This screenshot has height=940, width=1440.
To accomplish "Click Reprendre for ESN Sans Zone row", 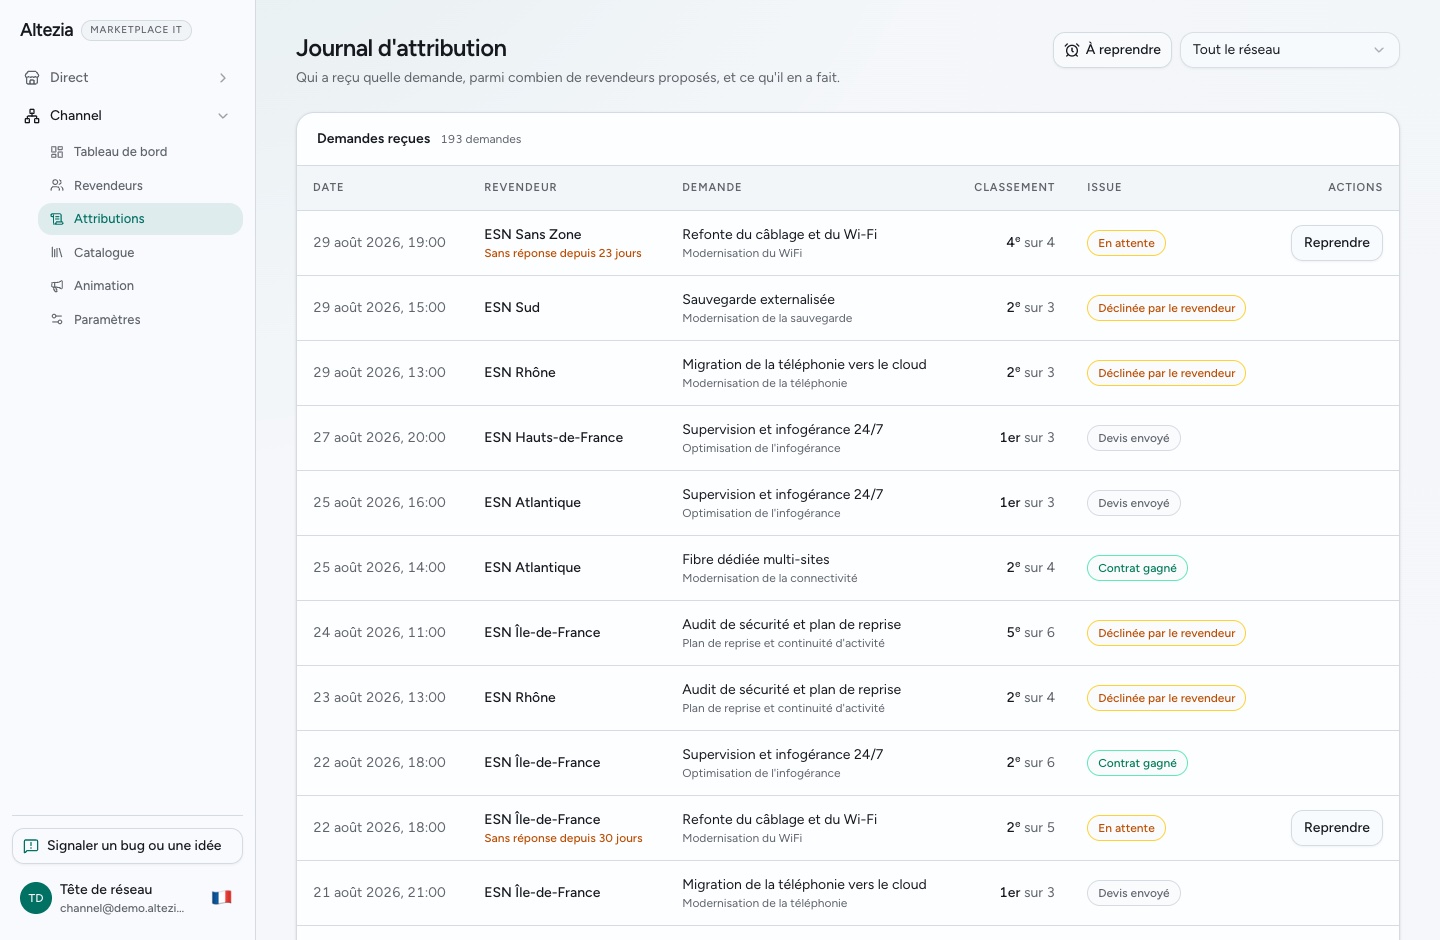I will (1337, 243).
